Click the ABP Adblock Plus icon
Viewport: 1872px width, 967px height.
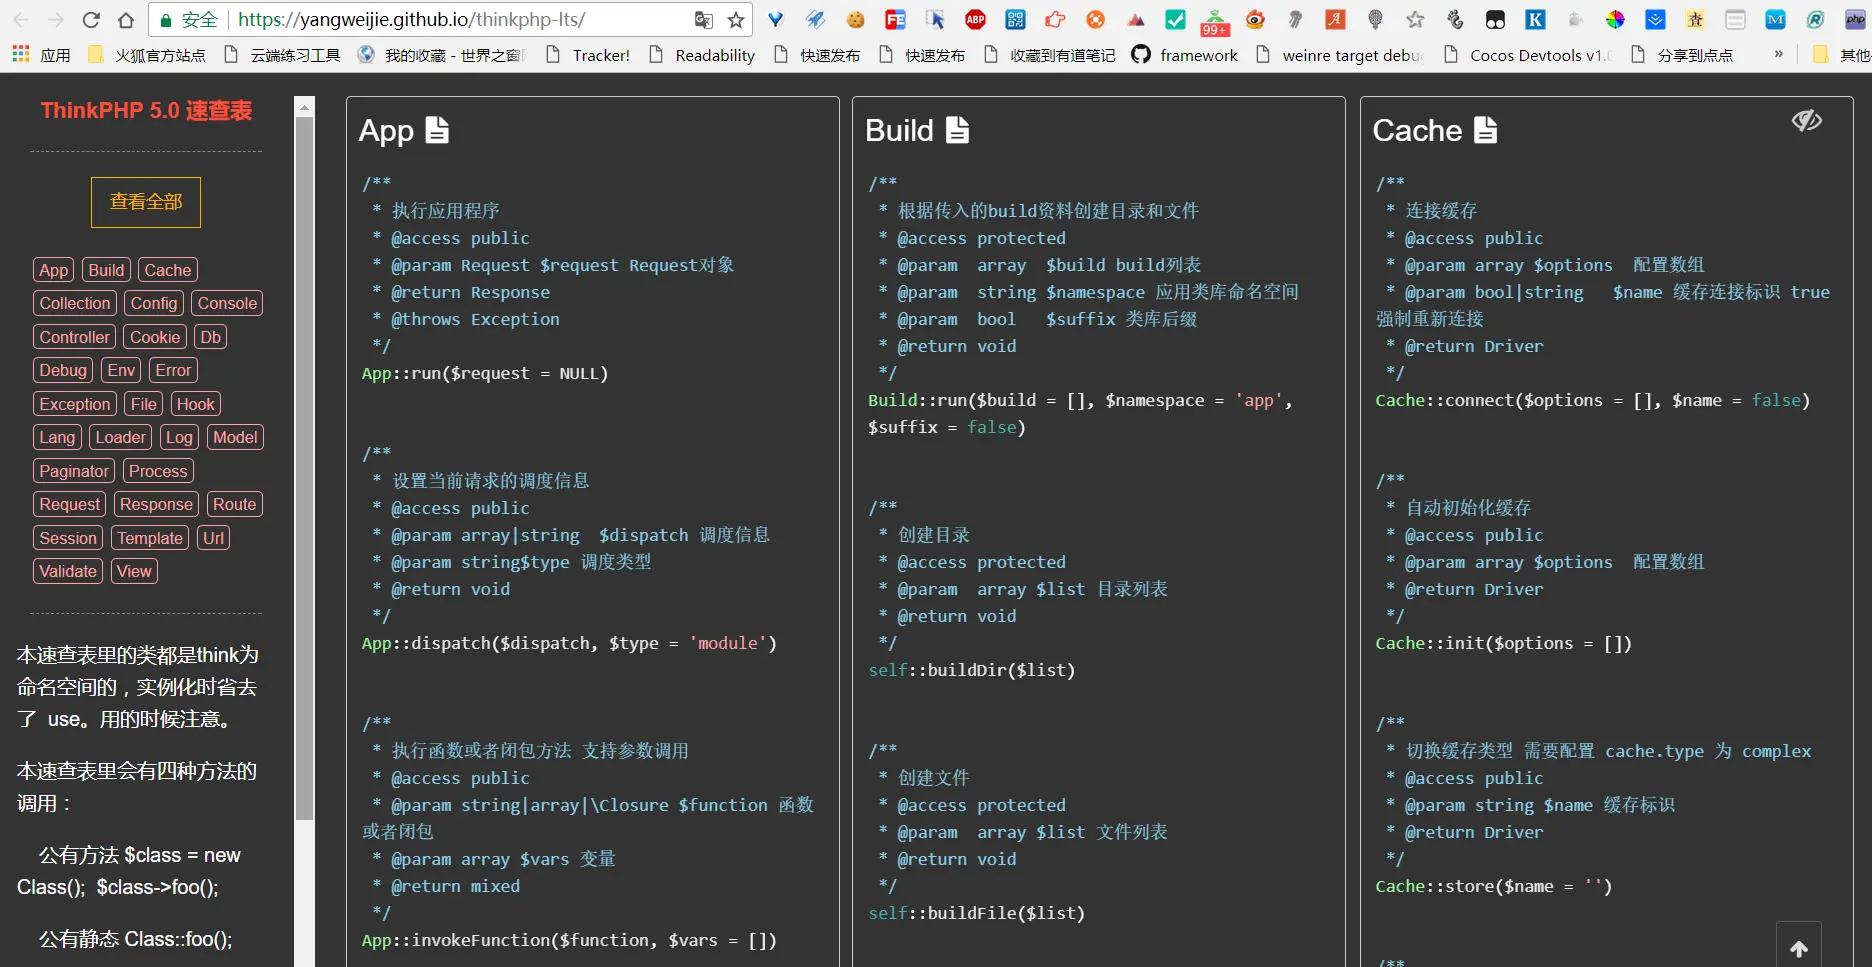pyautogui.click(x=975, y=20)
